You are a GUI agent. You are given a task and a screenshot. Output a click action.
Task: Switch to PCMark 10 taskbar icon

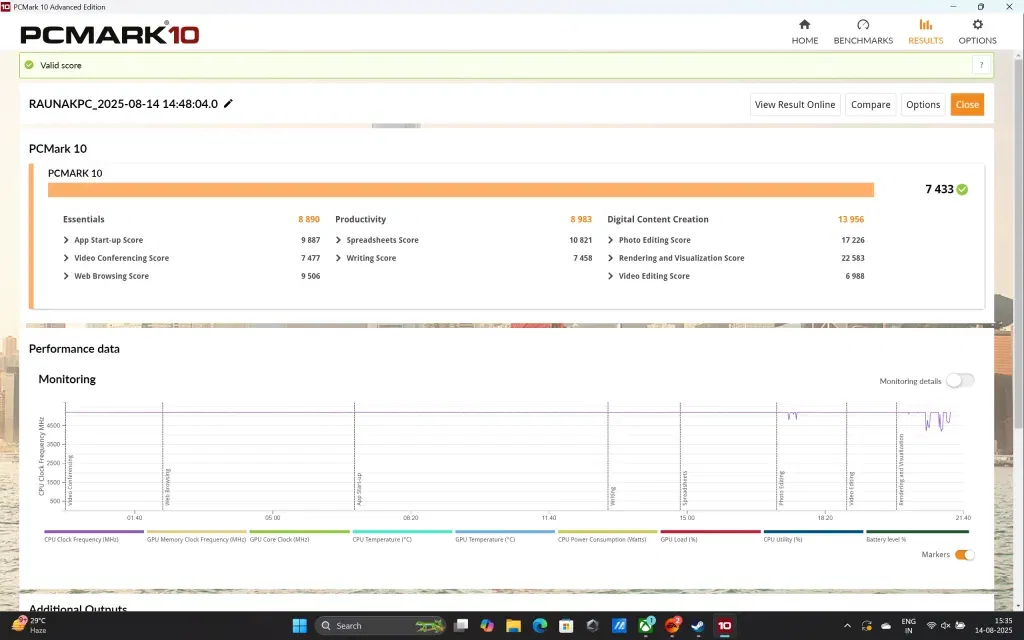(724, 626)
